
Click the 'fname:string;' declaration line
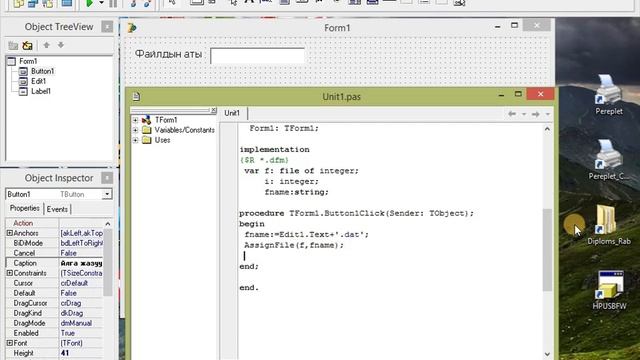pyautogui.click(x=296, y=192)
